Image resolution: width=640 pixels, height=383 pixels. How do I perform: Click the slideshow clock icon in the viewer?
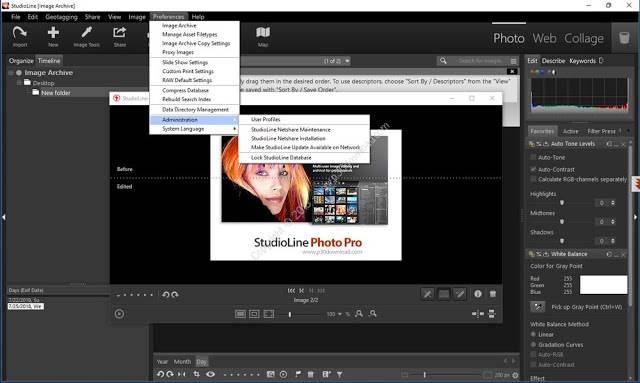(119, 314)
